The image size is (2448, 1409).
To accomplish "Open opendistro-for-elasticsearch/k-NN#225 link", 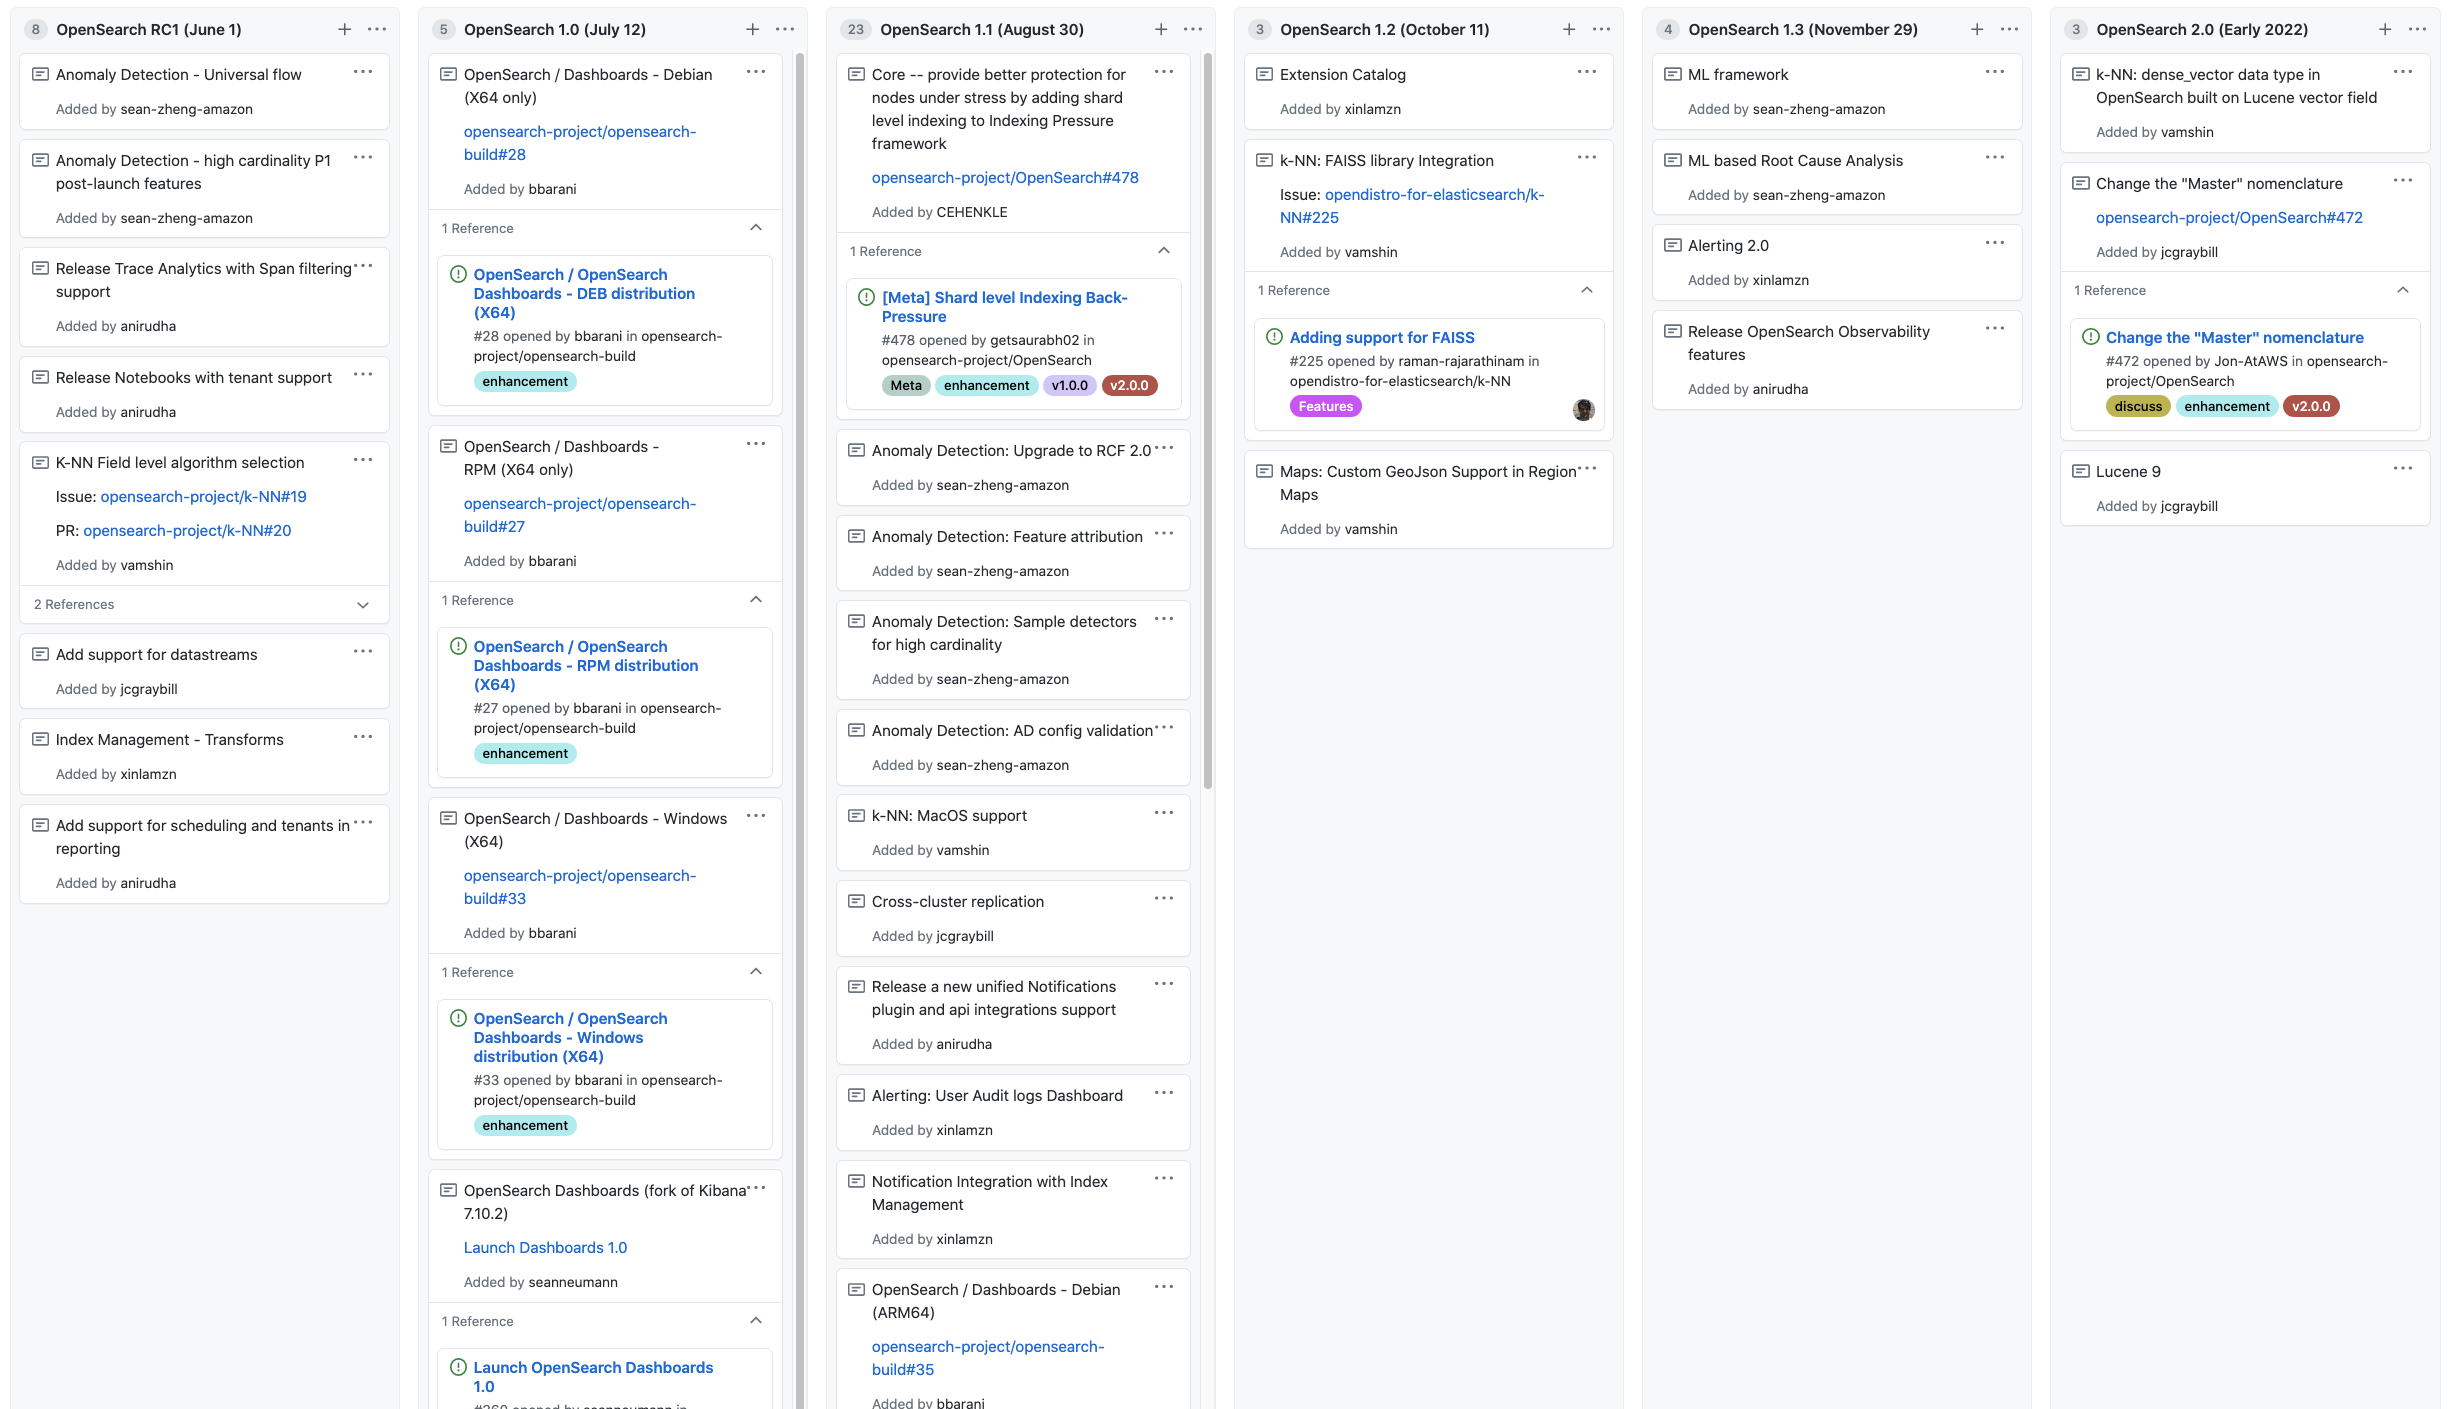I will click(1412, 206).
